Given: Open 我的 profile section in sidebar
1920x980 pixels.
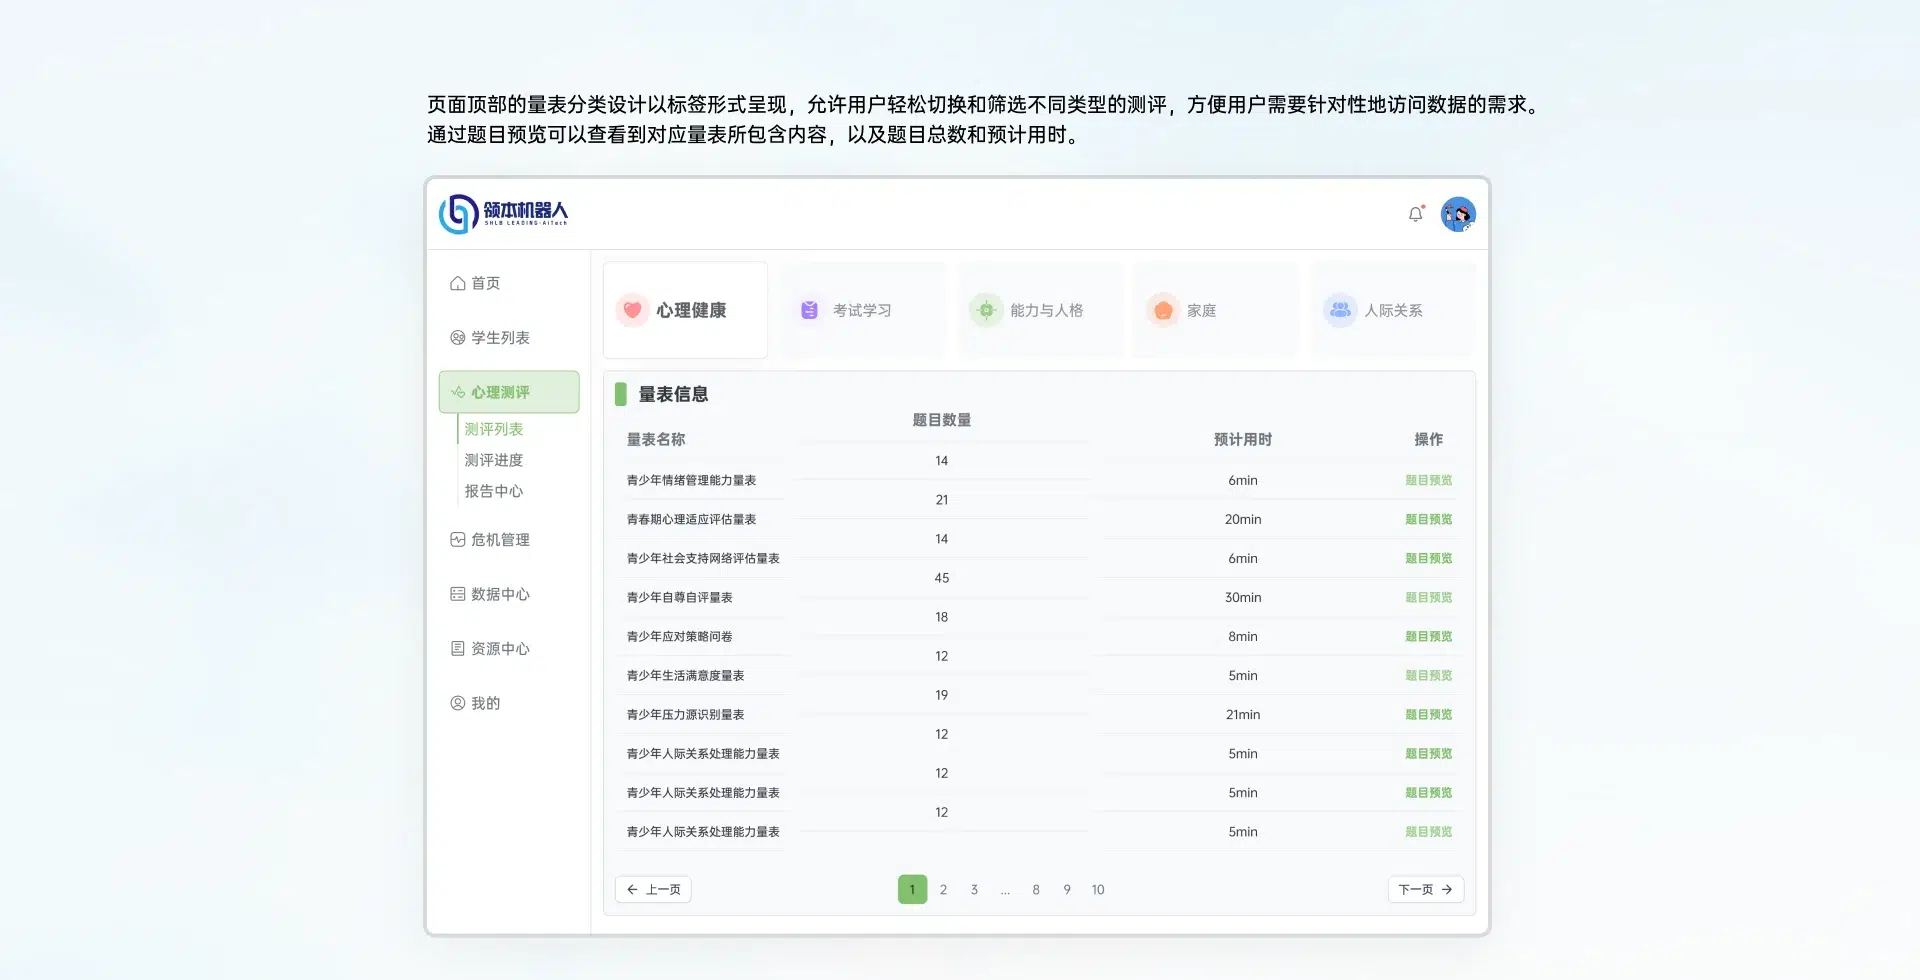Looking at the screenshot, I should click(476, 703).
